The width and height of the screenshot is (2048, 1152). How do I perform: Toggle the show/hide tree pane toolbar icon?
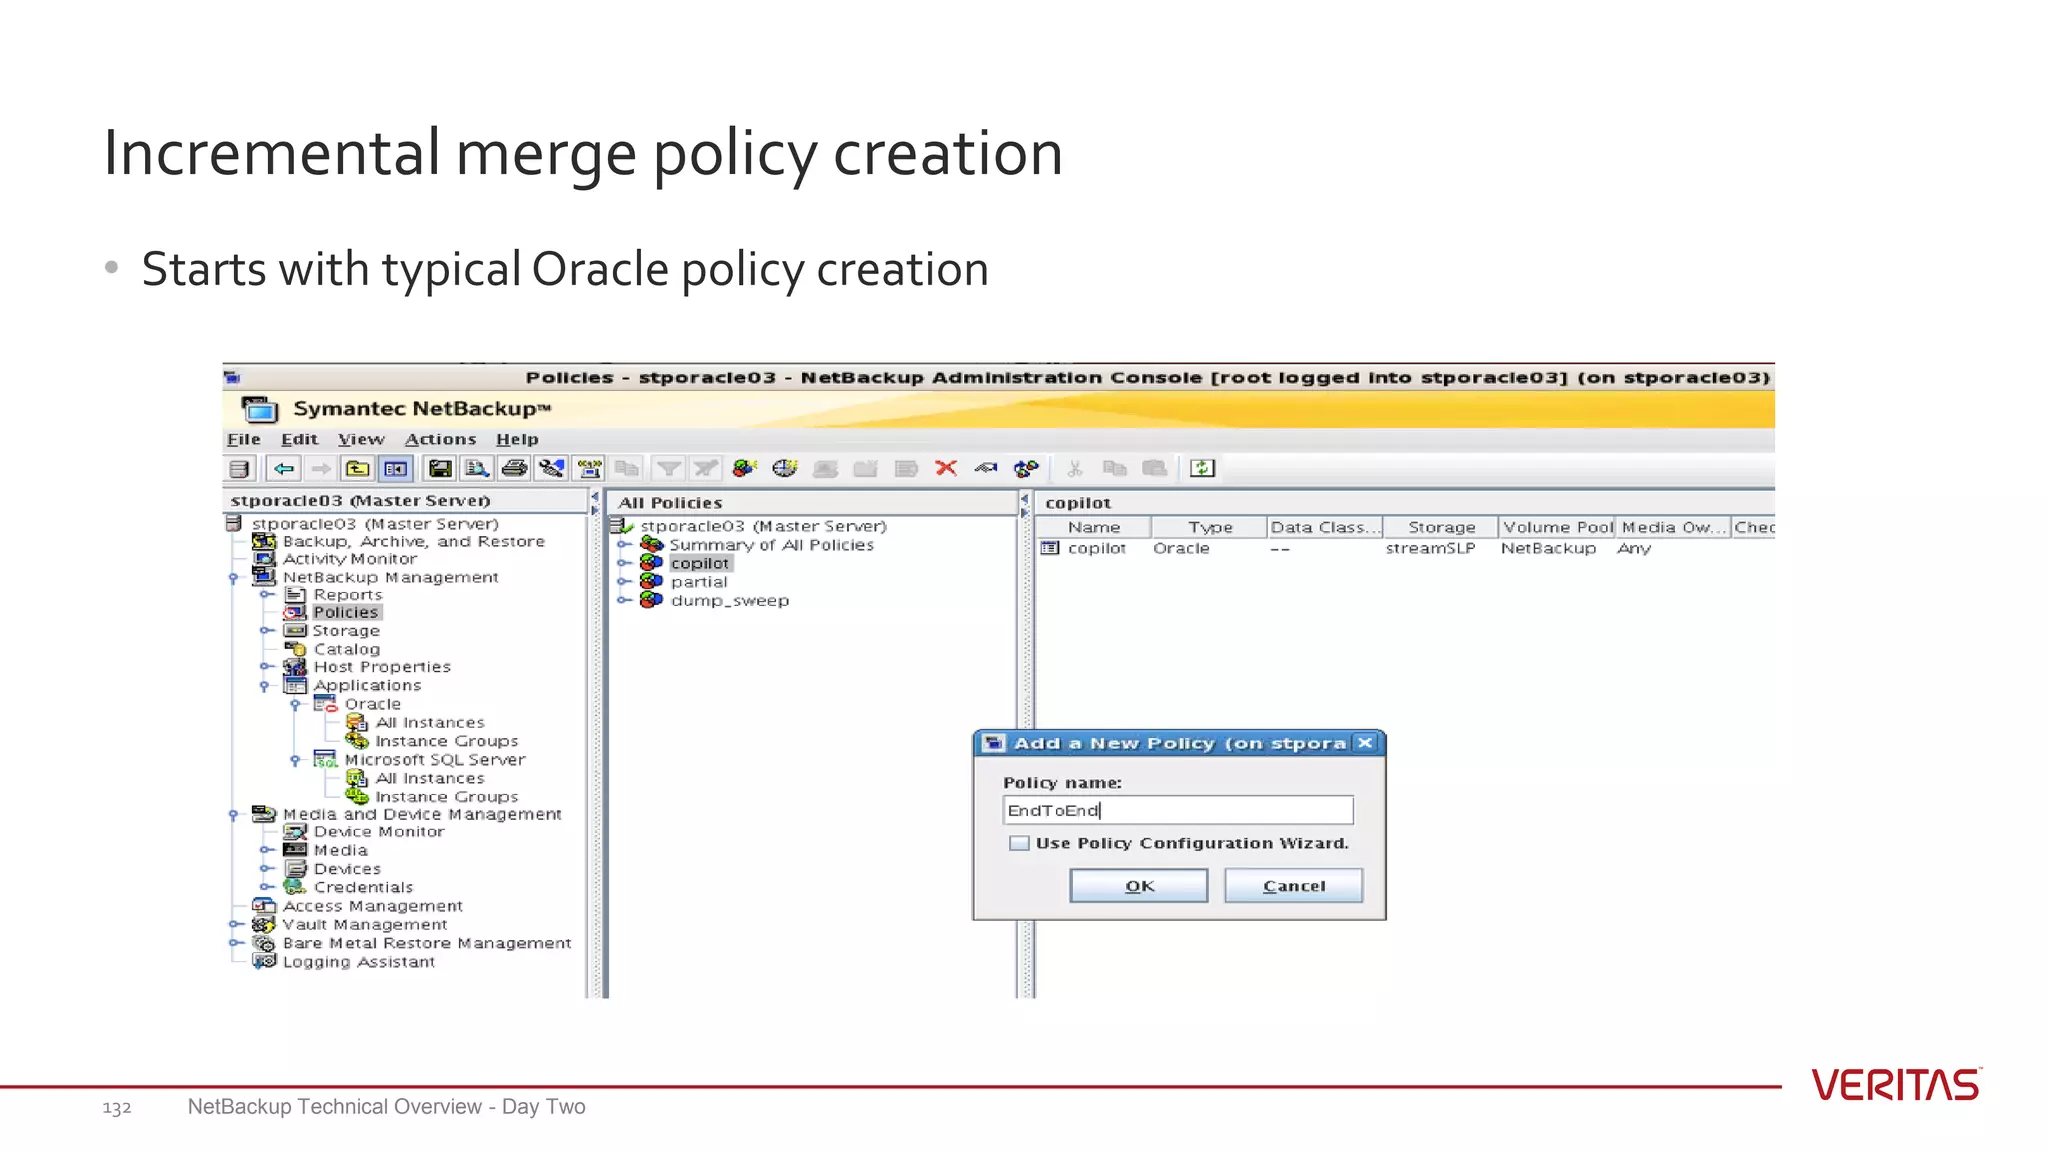click(x=395, y=468)
